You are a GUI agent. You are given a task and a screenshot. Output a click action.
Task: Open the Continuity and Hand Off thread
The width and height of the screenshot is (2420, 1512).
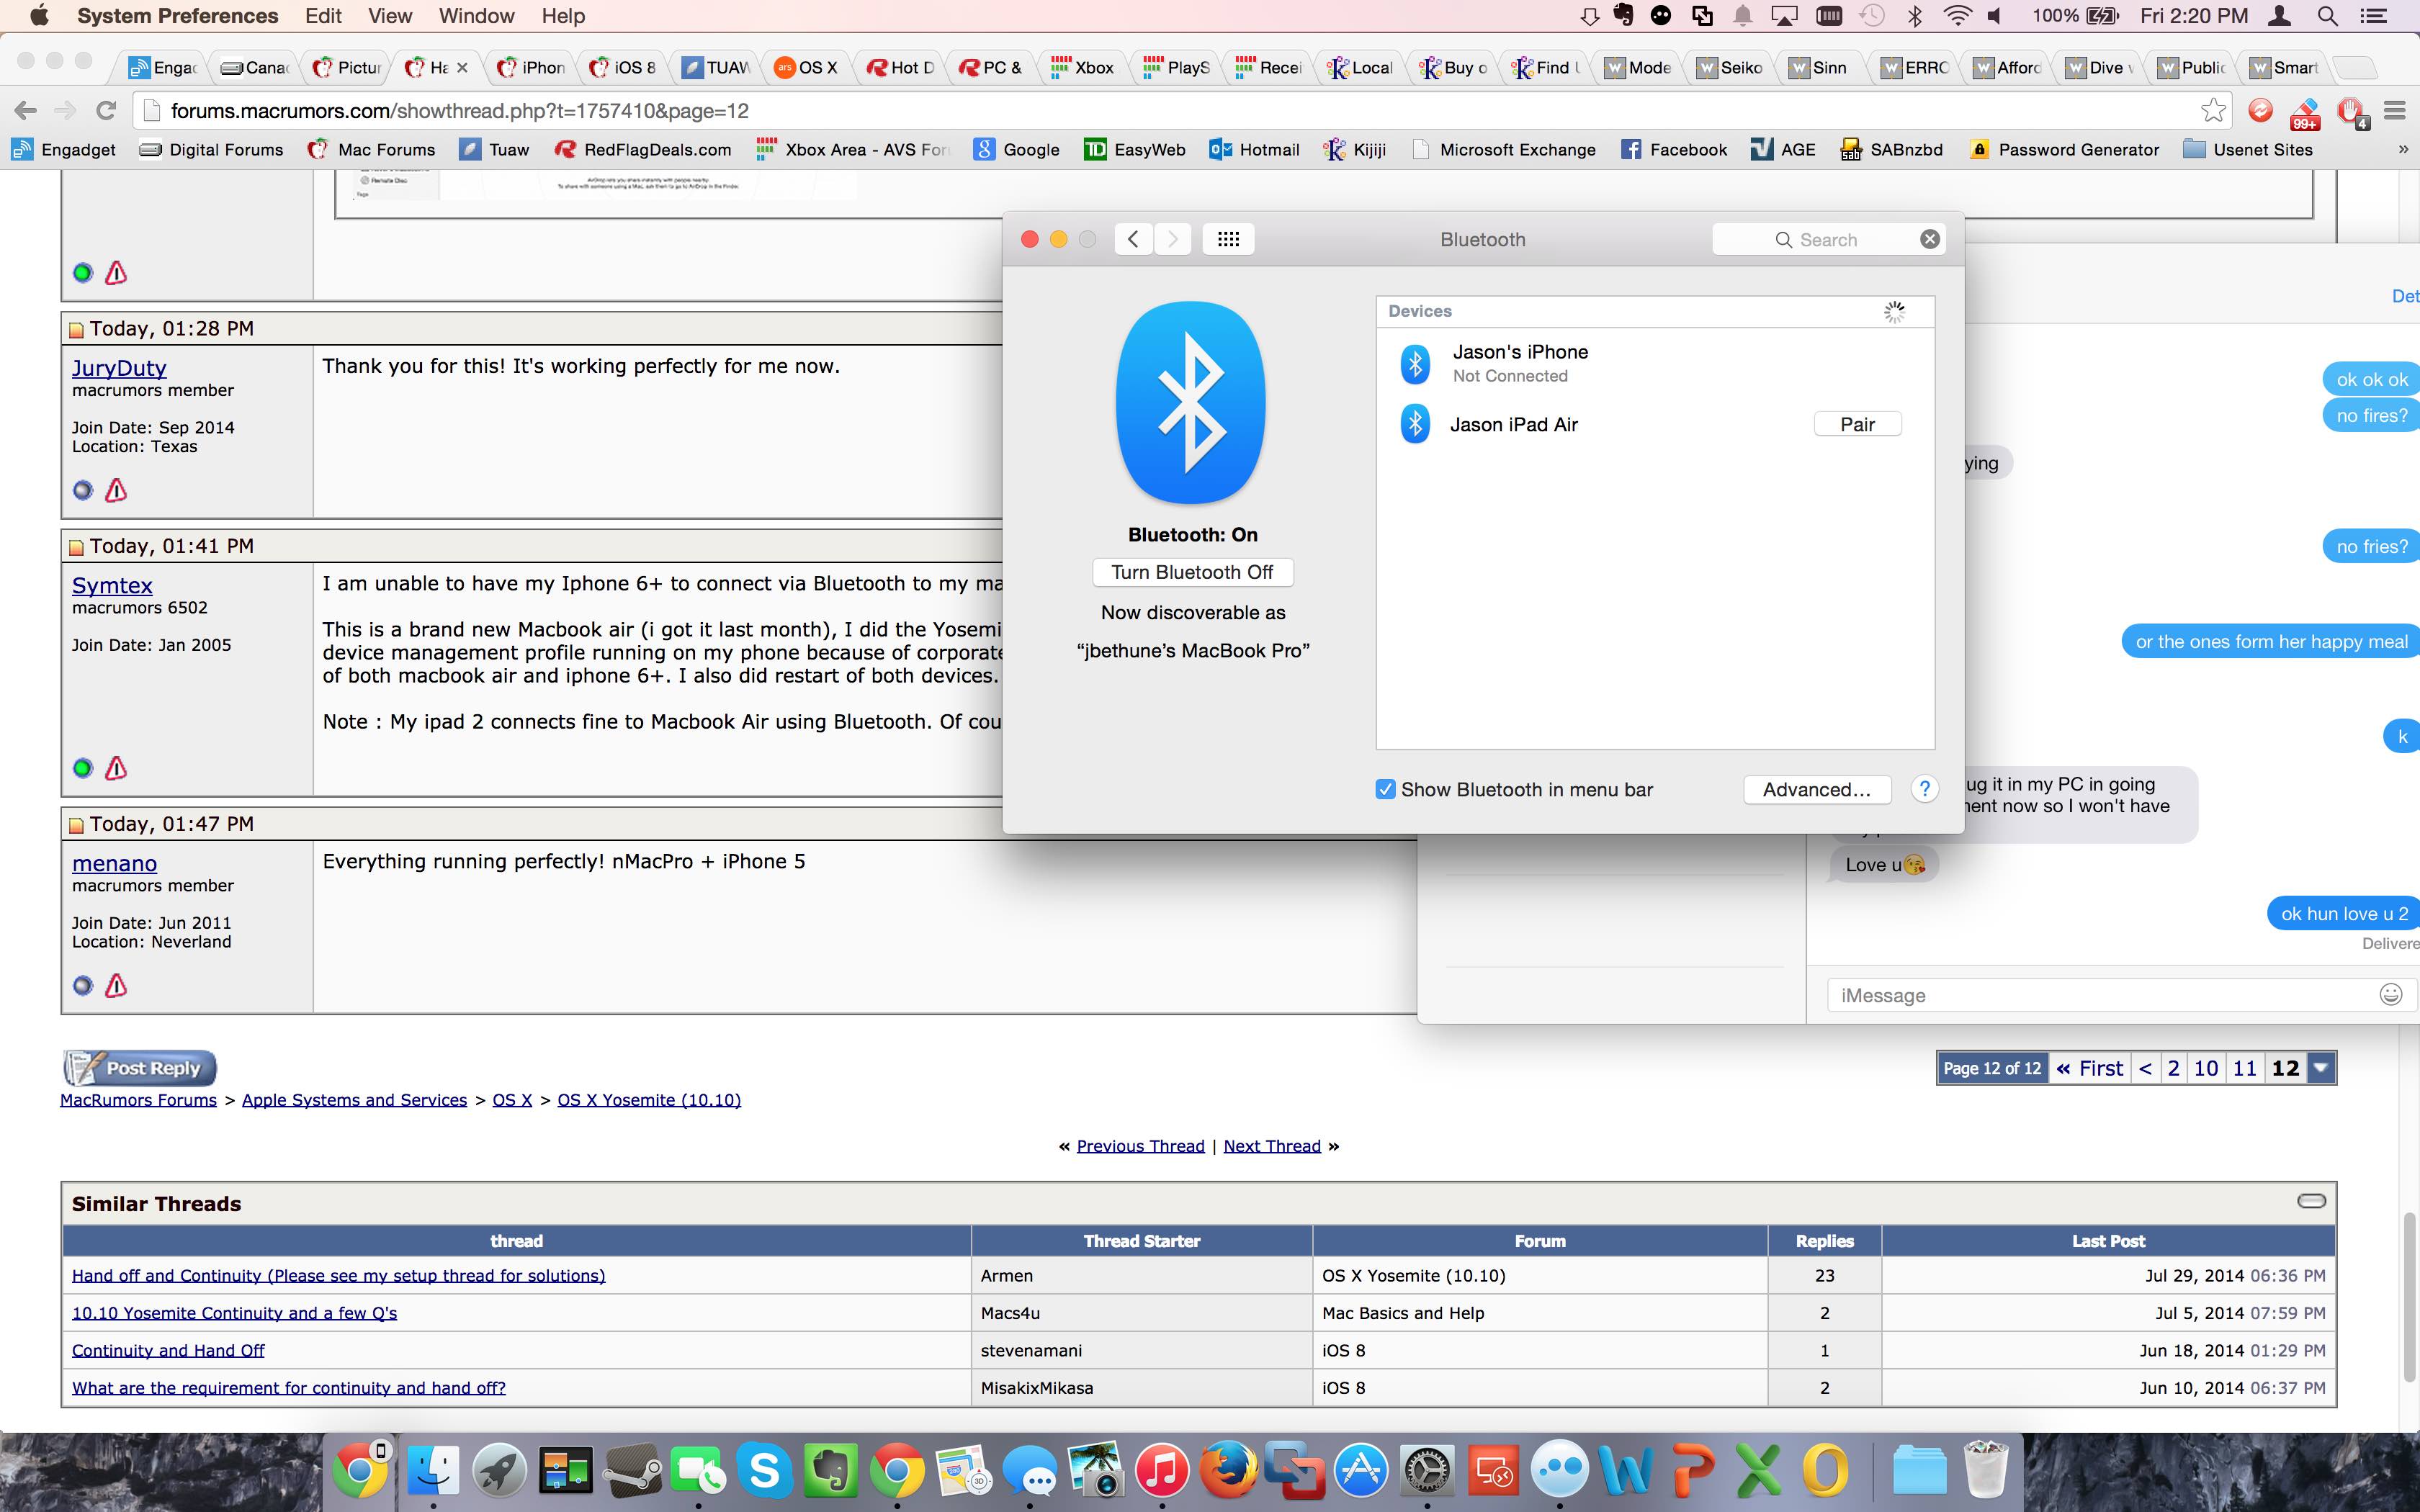tap(168, 1350)
